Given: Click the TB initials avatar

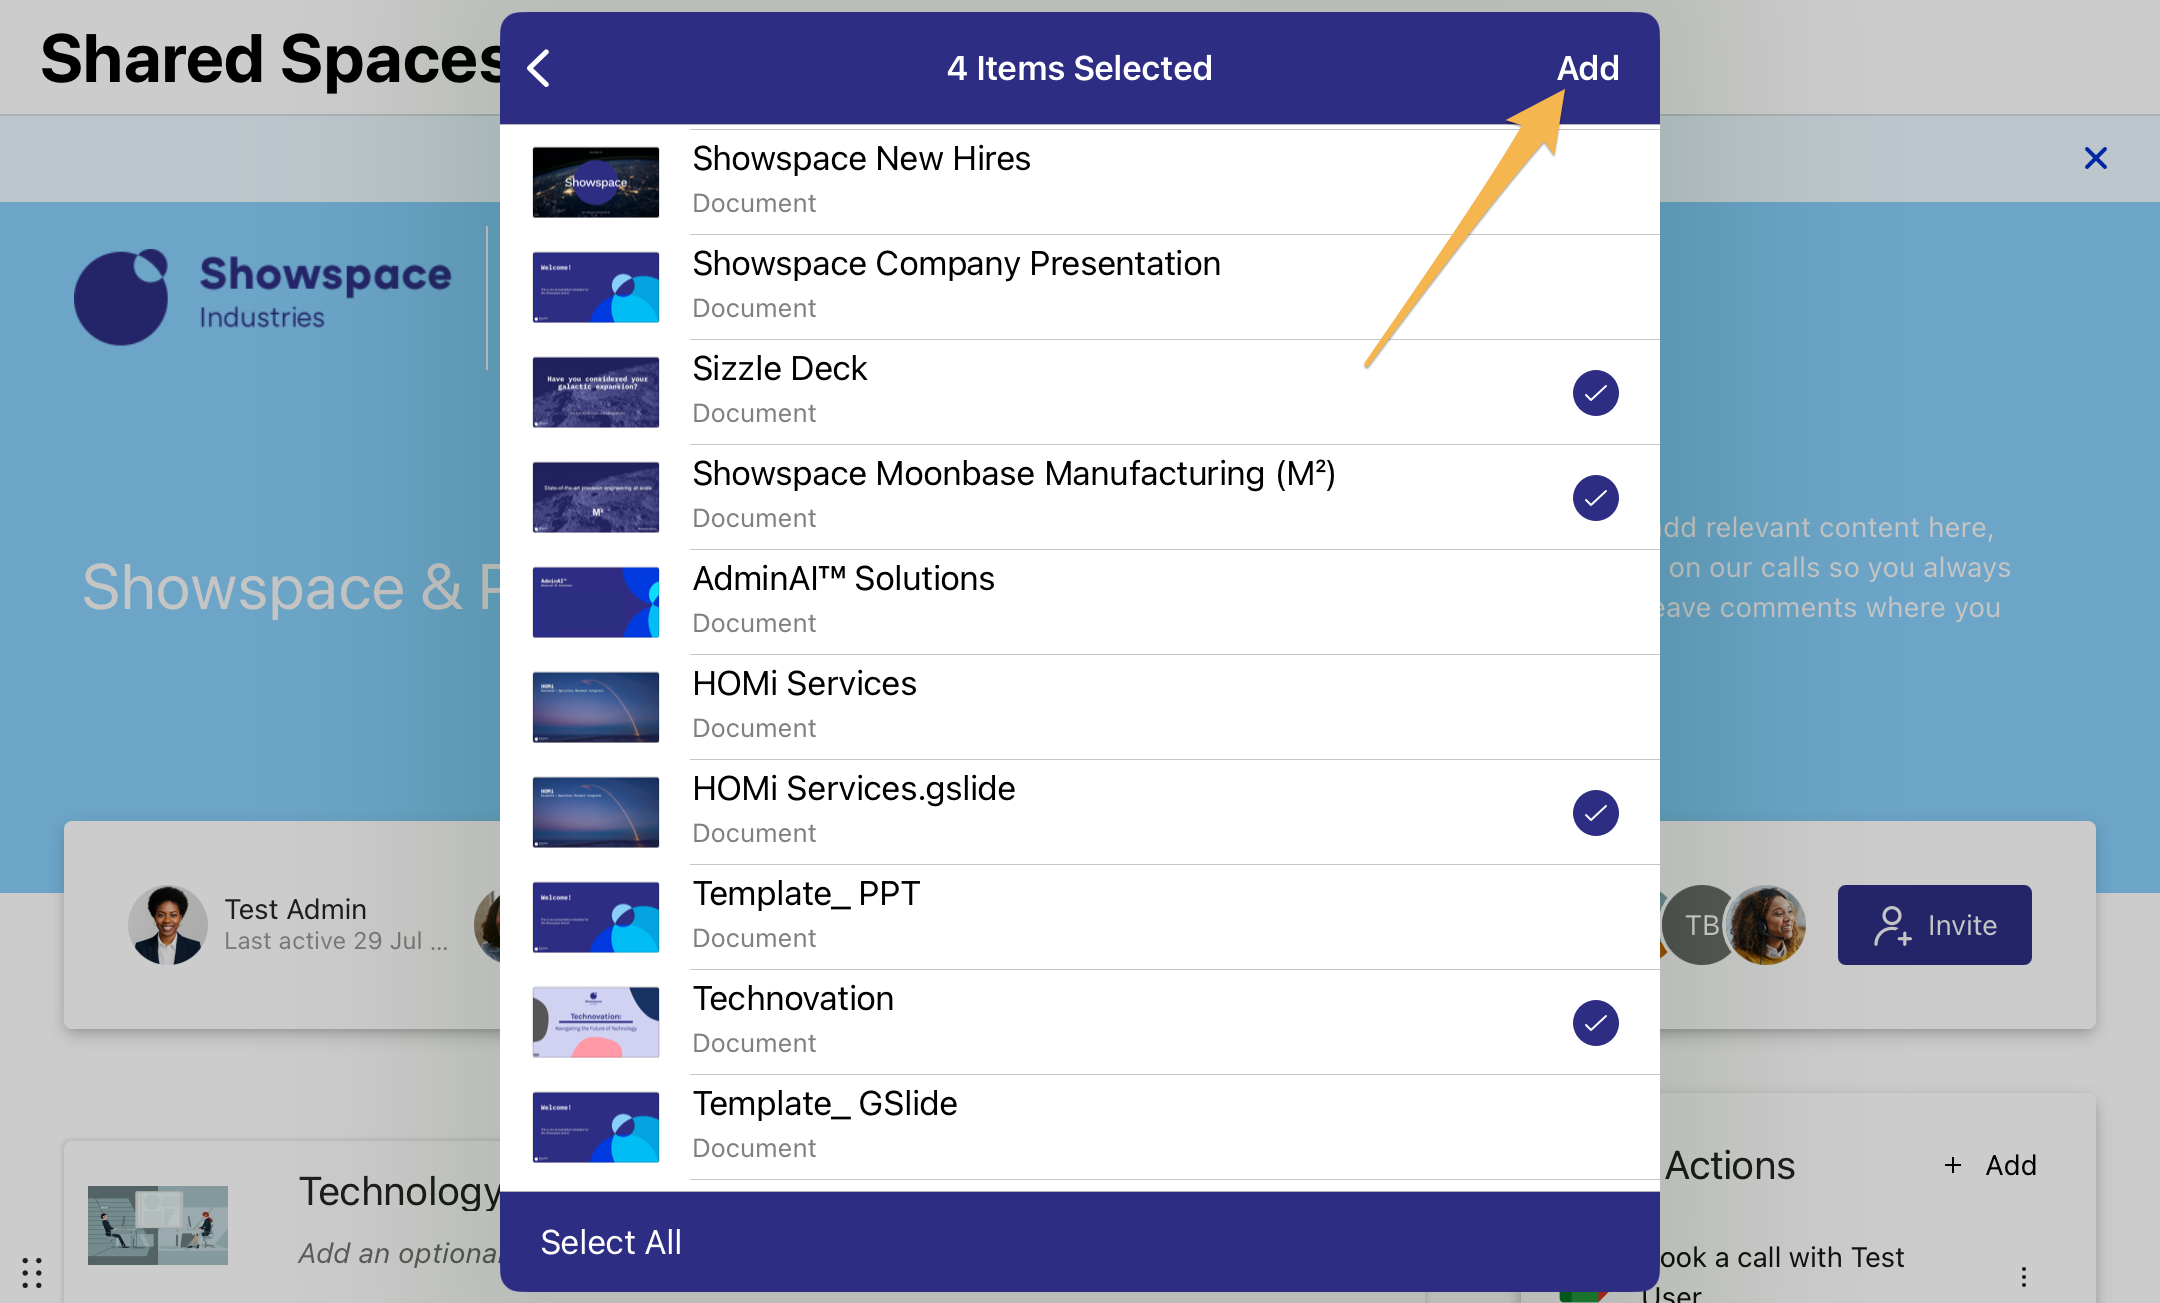Looking at the screenshot, I should (x=1700, y=925).
